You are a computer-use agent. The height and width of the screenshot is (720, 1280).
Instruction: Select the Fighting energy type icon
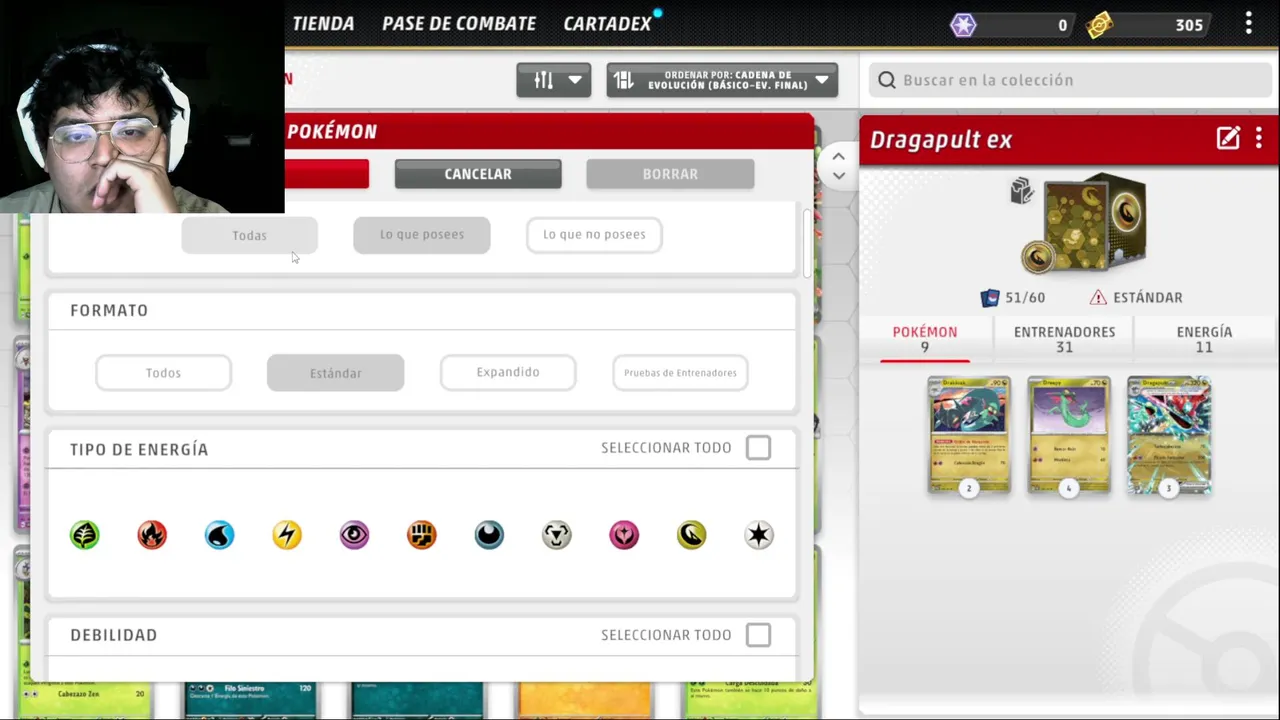pyautogui.click(x=422, y=535)
